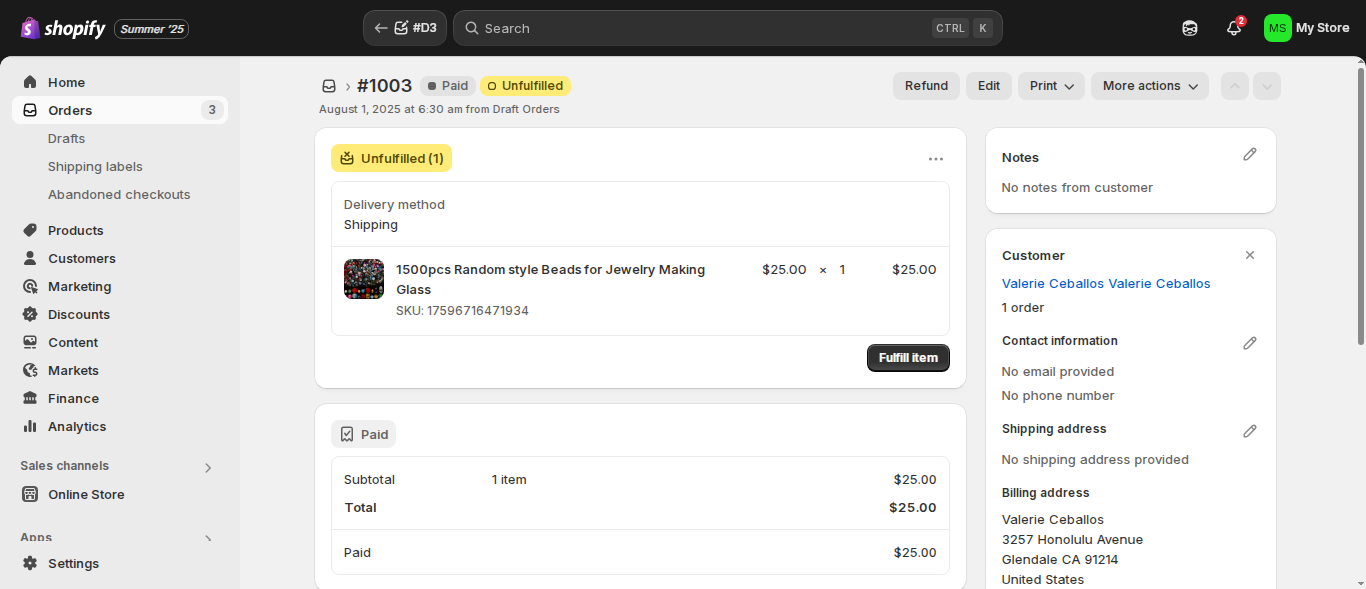1366x589 pixels.
Task: Edit shipping address with the pencil icon
Action: tap(1249, 431)
